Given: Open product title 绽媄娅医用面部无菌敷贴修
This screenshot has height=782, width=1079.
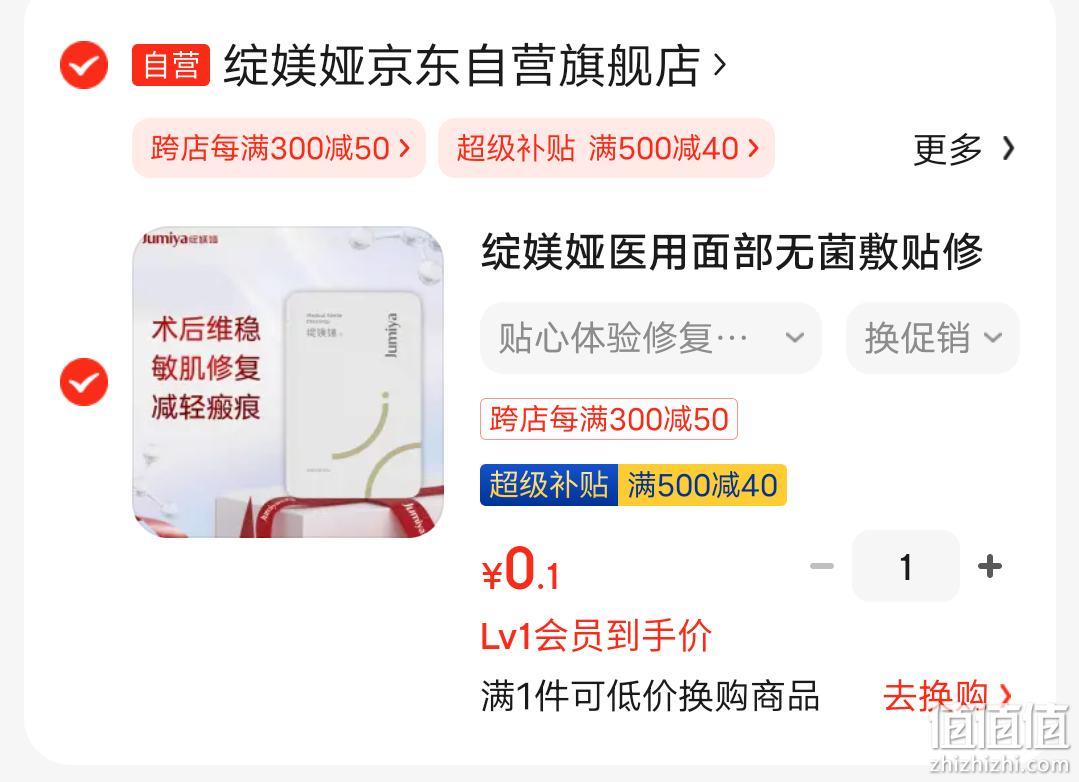Looking at the screenshot, I should point(731,252).
